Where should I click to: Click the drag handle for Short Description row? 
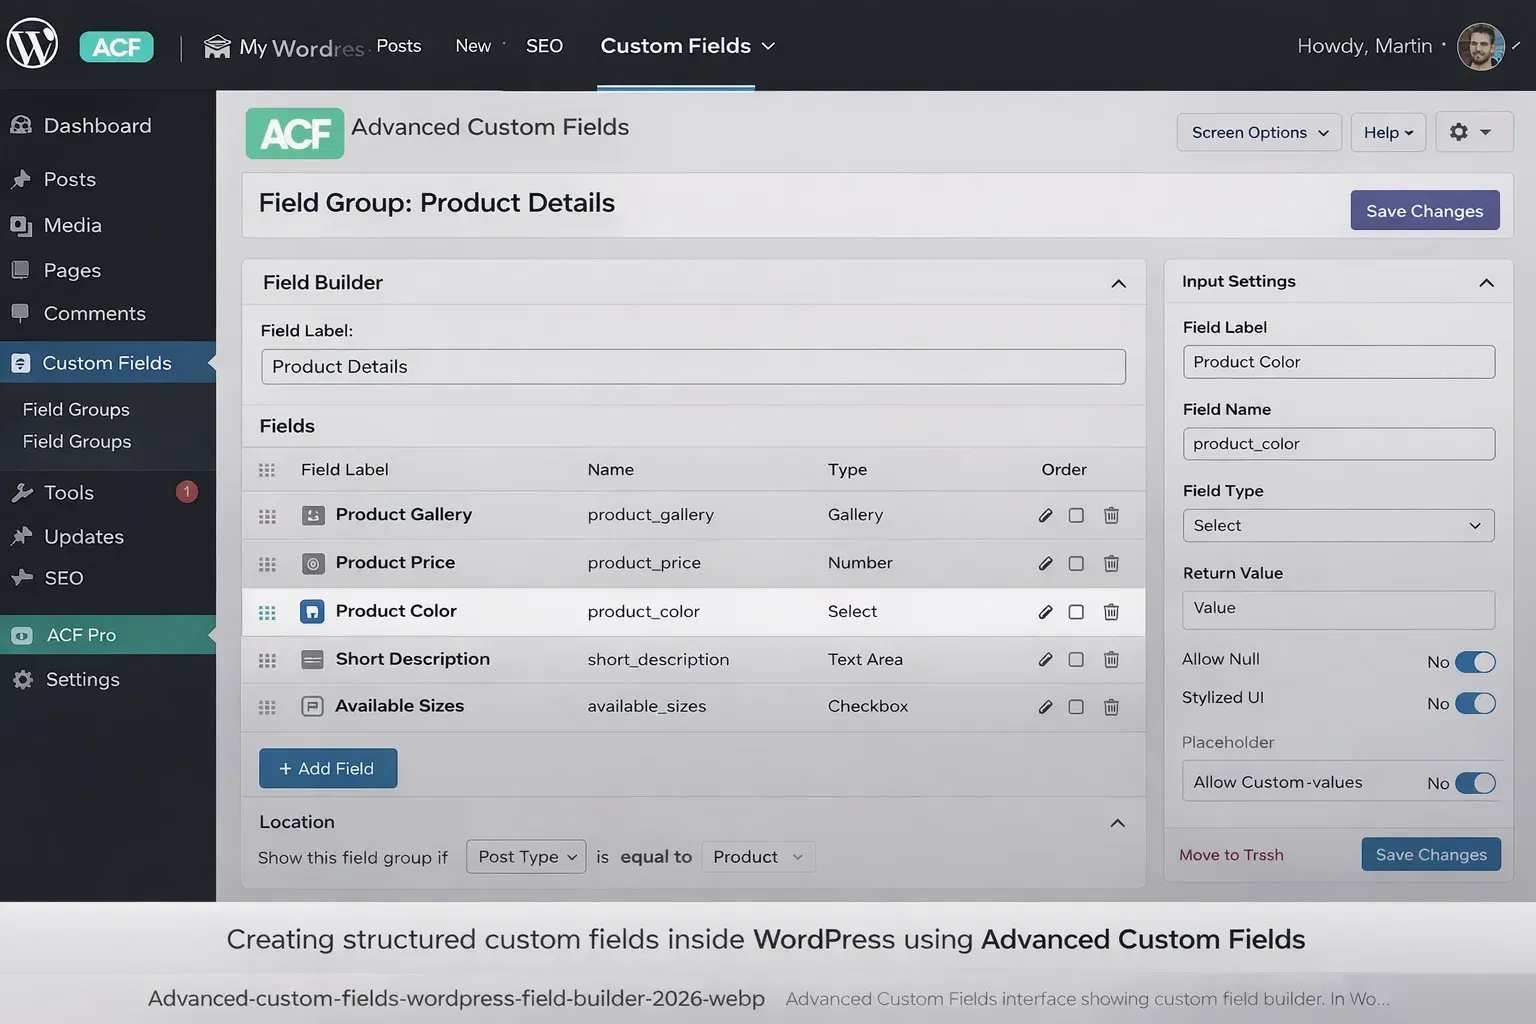point(267,660)
